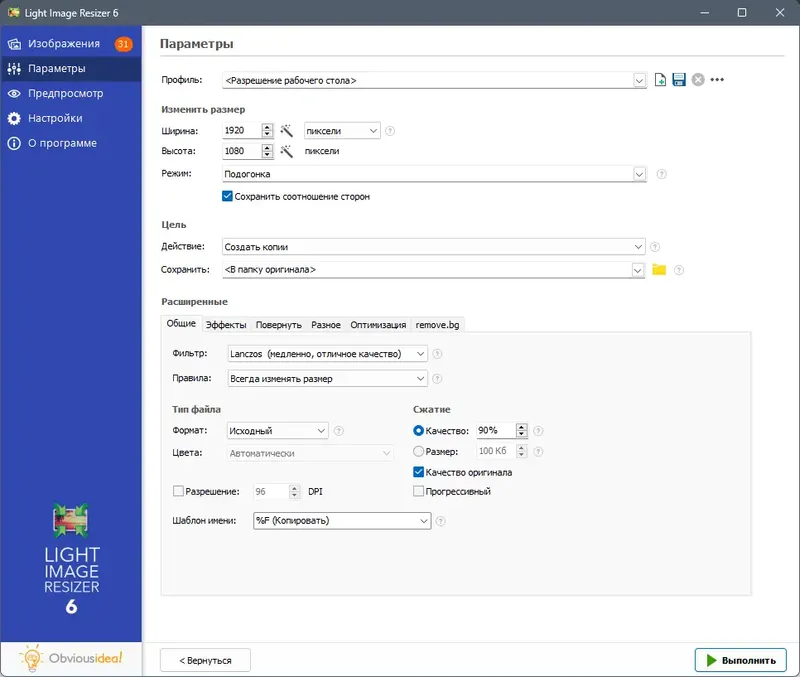Image resolution: width=800 pixels, height=677 pixels.
Task: Switch to the Эффекты tab
Action: [226, 325]
